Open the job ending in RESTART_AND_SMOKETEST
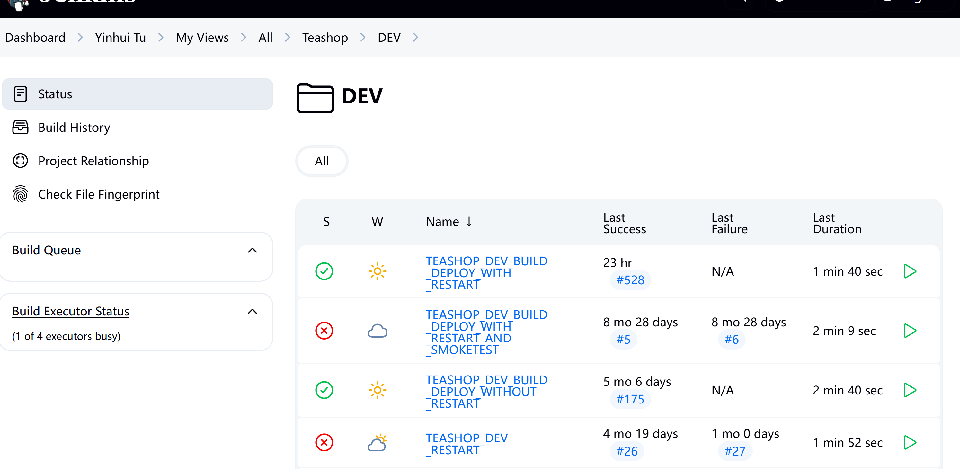The image size is (960, 469). click(x=487, y=332)
